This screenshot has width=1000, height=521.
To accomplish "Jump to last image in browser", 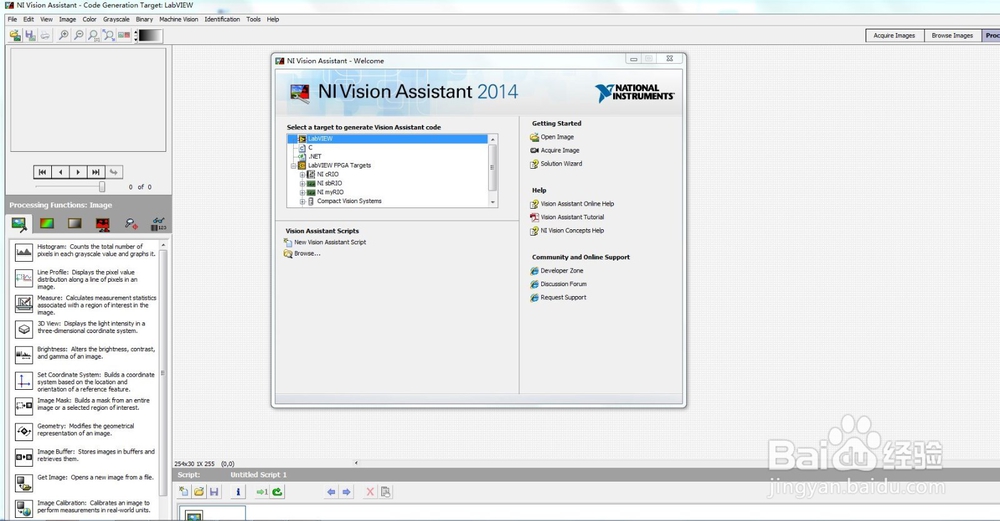I will tap(96, 172).
